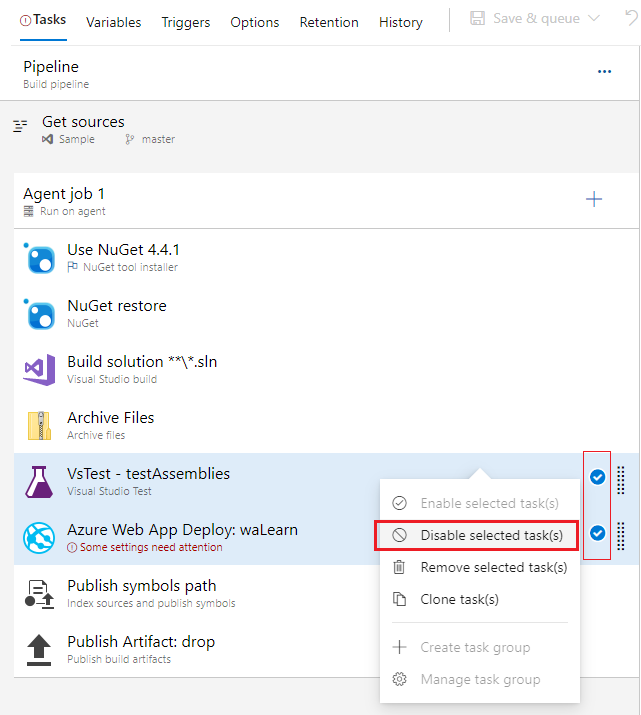Click the trash icon beside Remove selected task(s)
The width and height of the screenshot is (641, 715).
pos(399,567)
